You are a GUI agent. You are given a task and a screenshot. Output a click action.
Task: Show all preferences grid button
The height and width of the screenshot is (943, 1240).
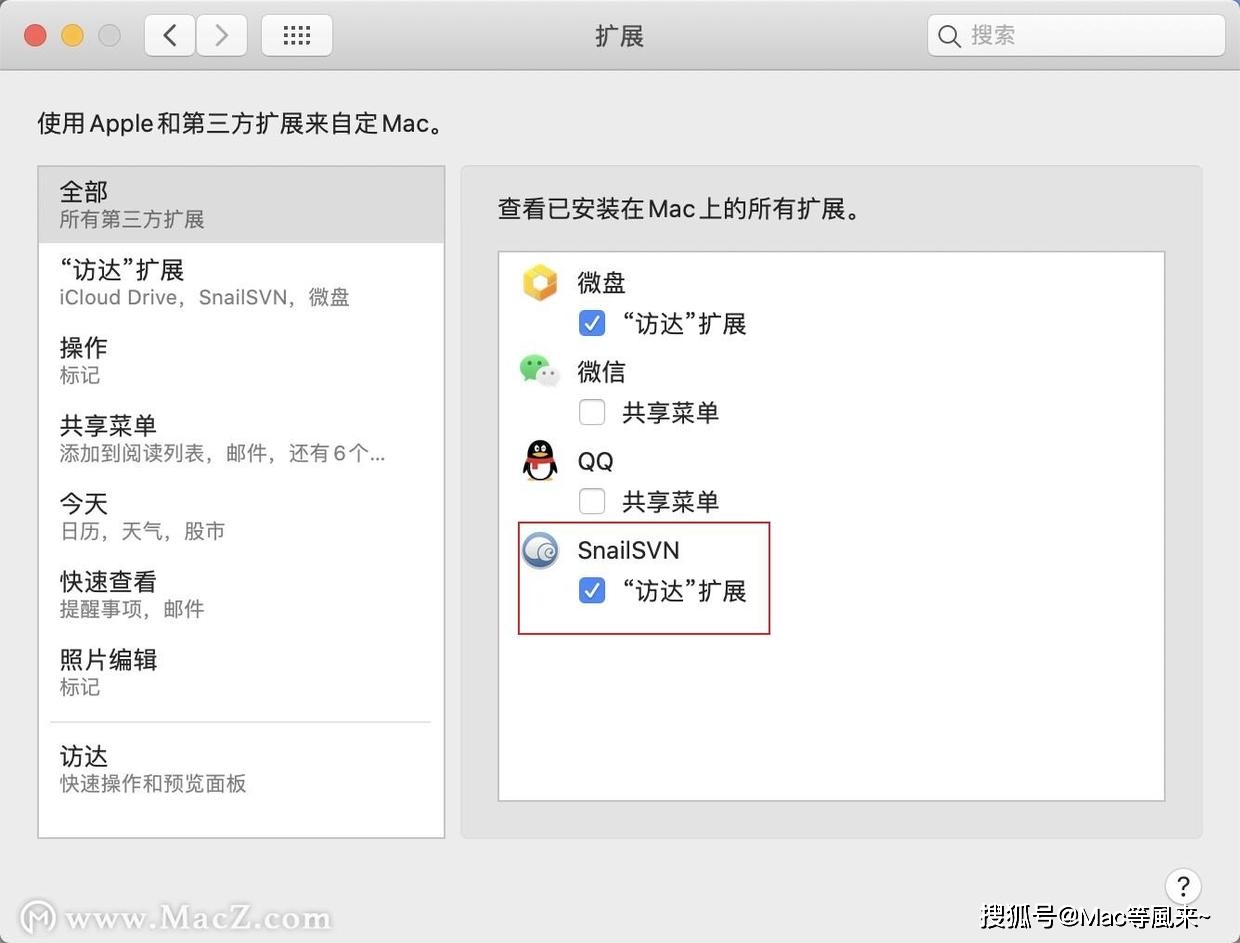(297, 36)
